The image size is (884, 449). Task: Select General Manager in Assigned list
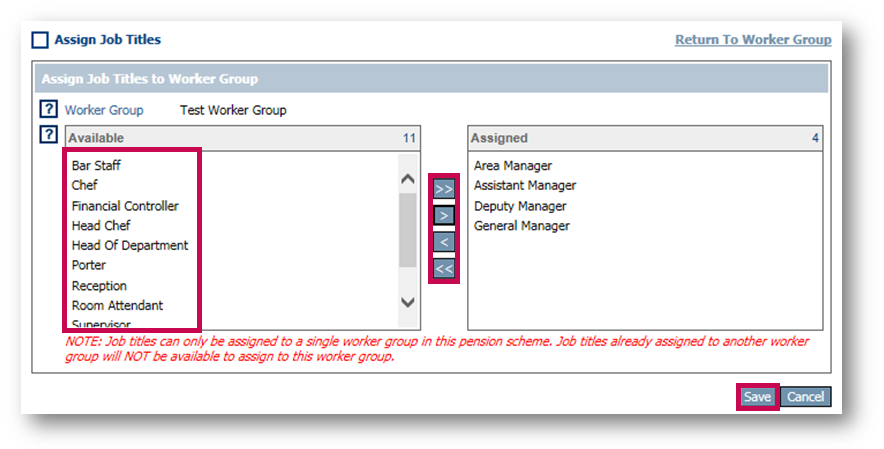tap(522, 226)
